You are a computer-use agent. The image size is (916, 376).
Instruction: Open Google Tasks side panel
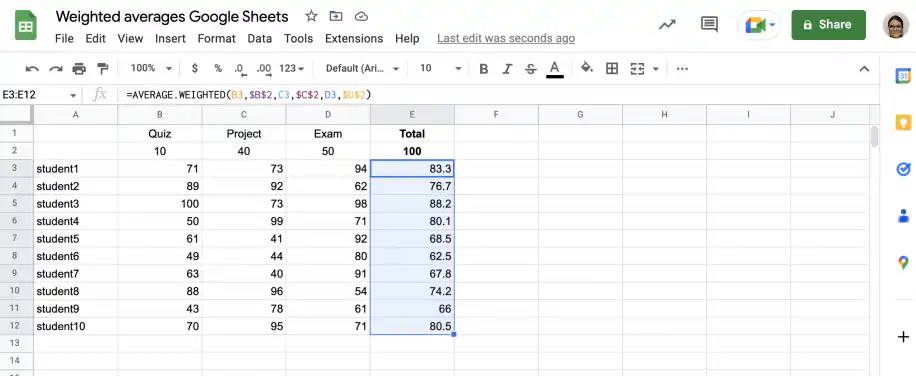click(x=903, y=169)
